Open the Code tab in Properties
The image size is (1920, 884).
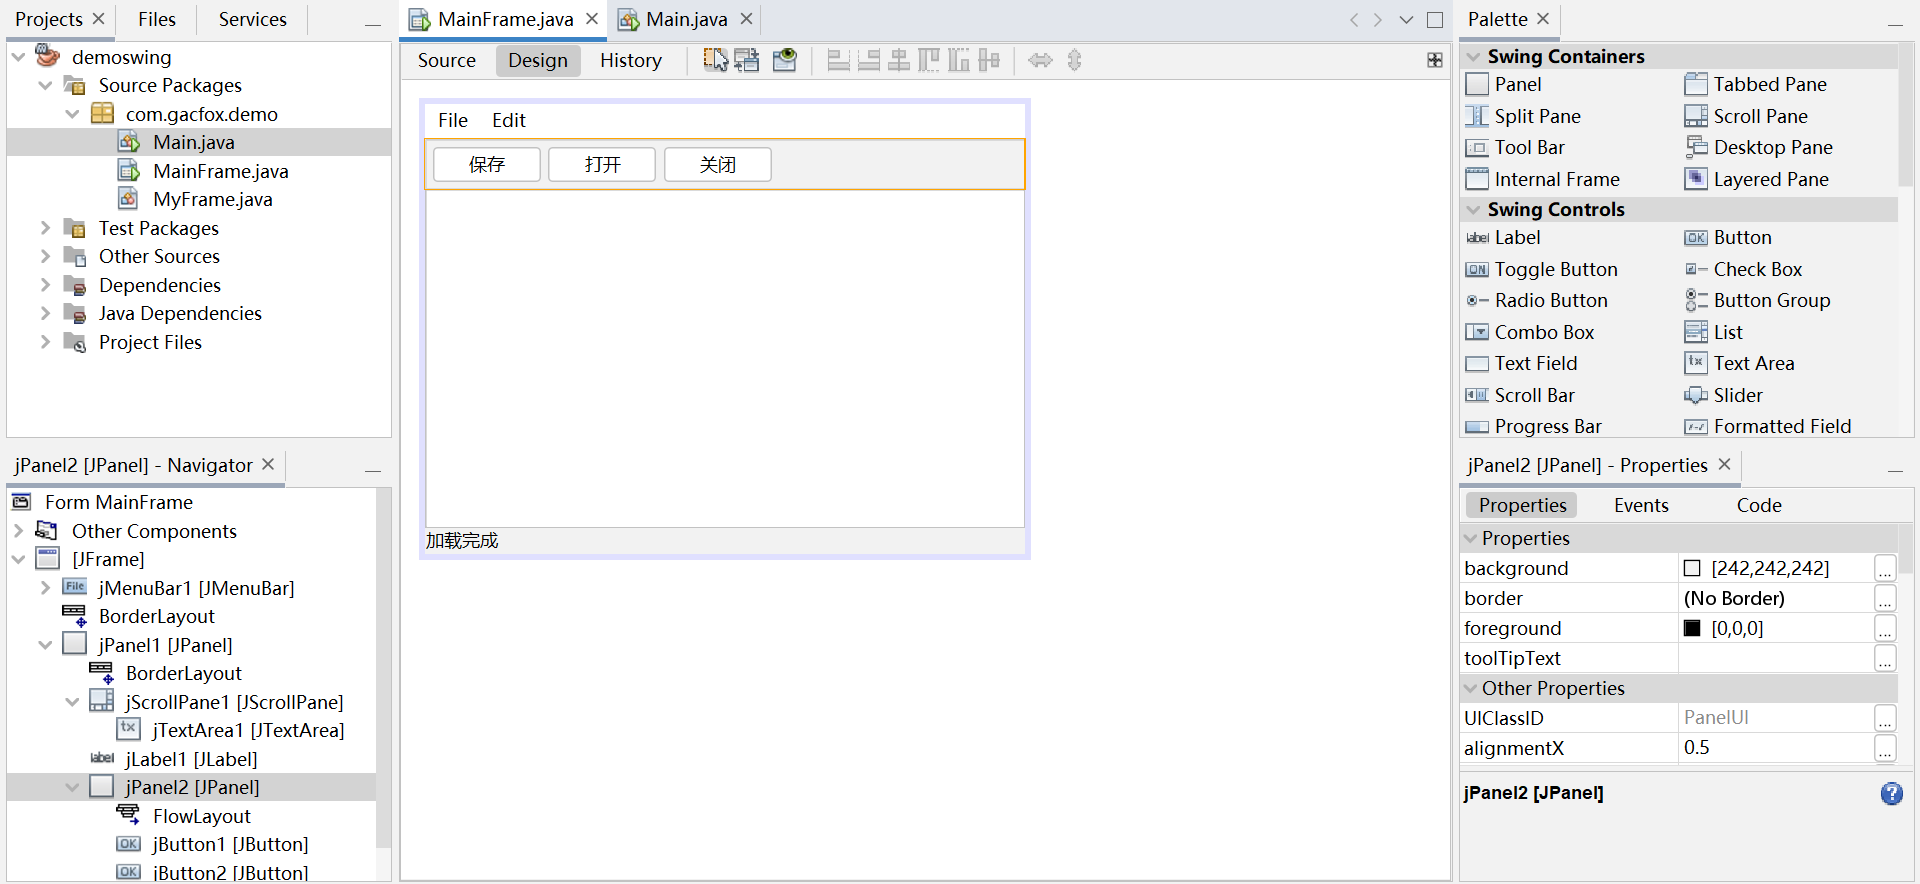[1759, 505]
